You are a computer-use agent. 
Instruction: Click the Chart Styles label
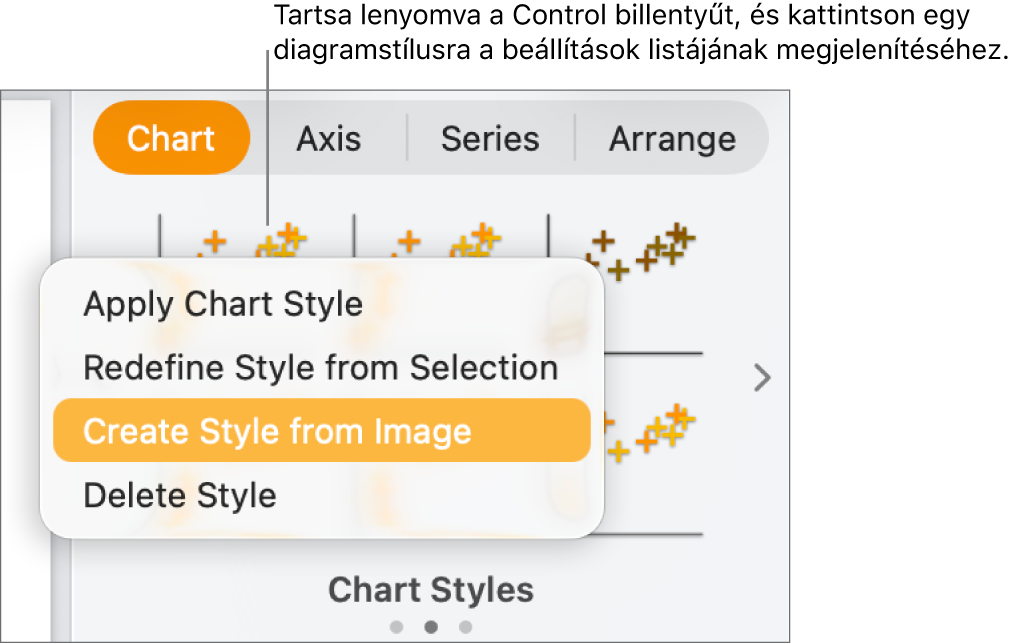click(431, 590)
